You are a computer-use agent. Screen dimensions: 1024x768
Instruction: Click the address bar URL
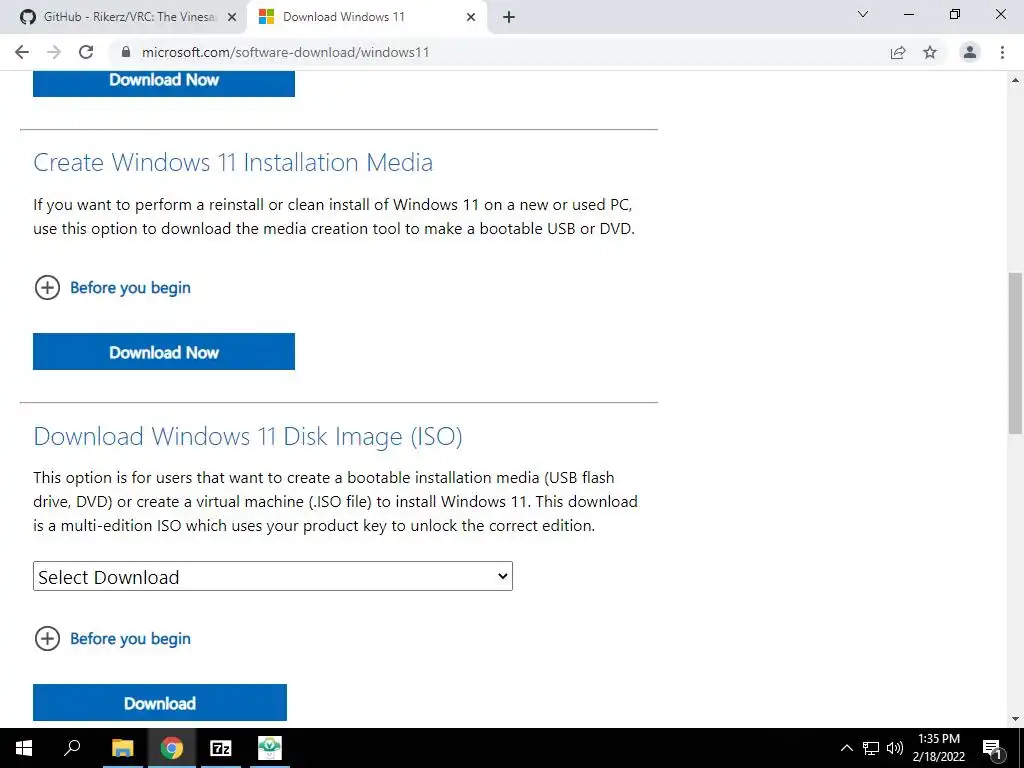pyautogui.click(x=285, y=52)
